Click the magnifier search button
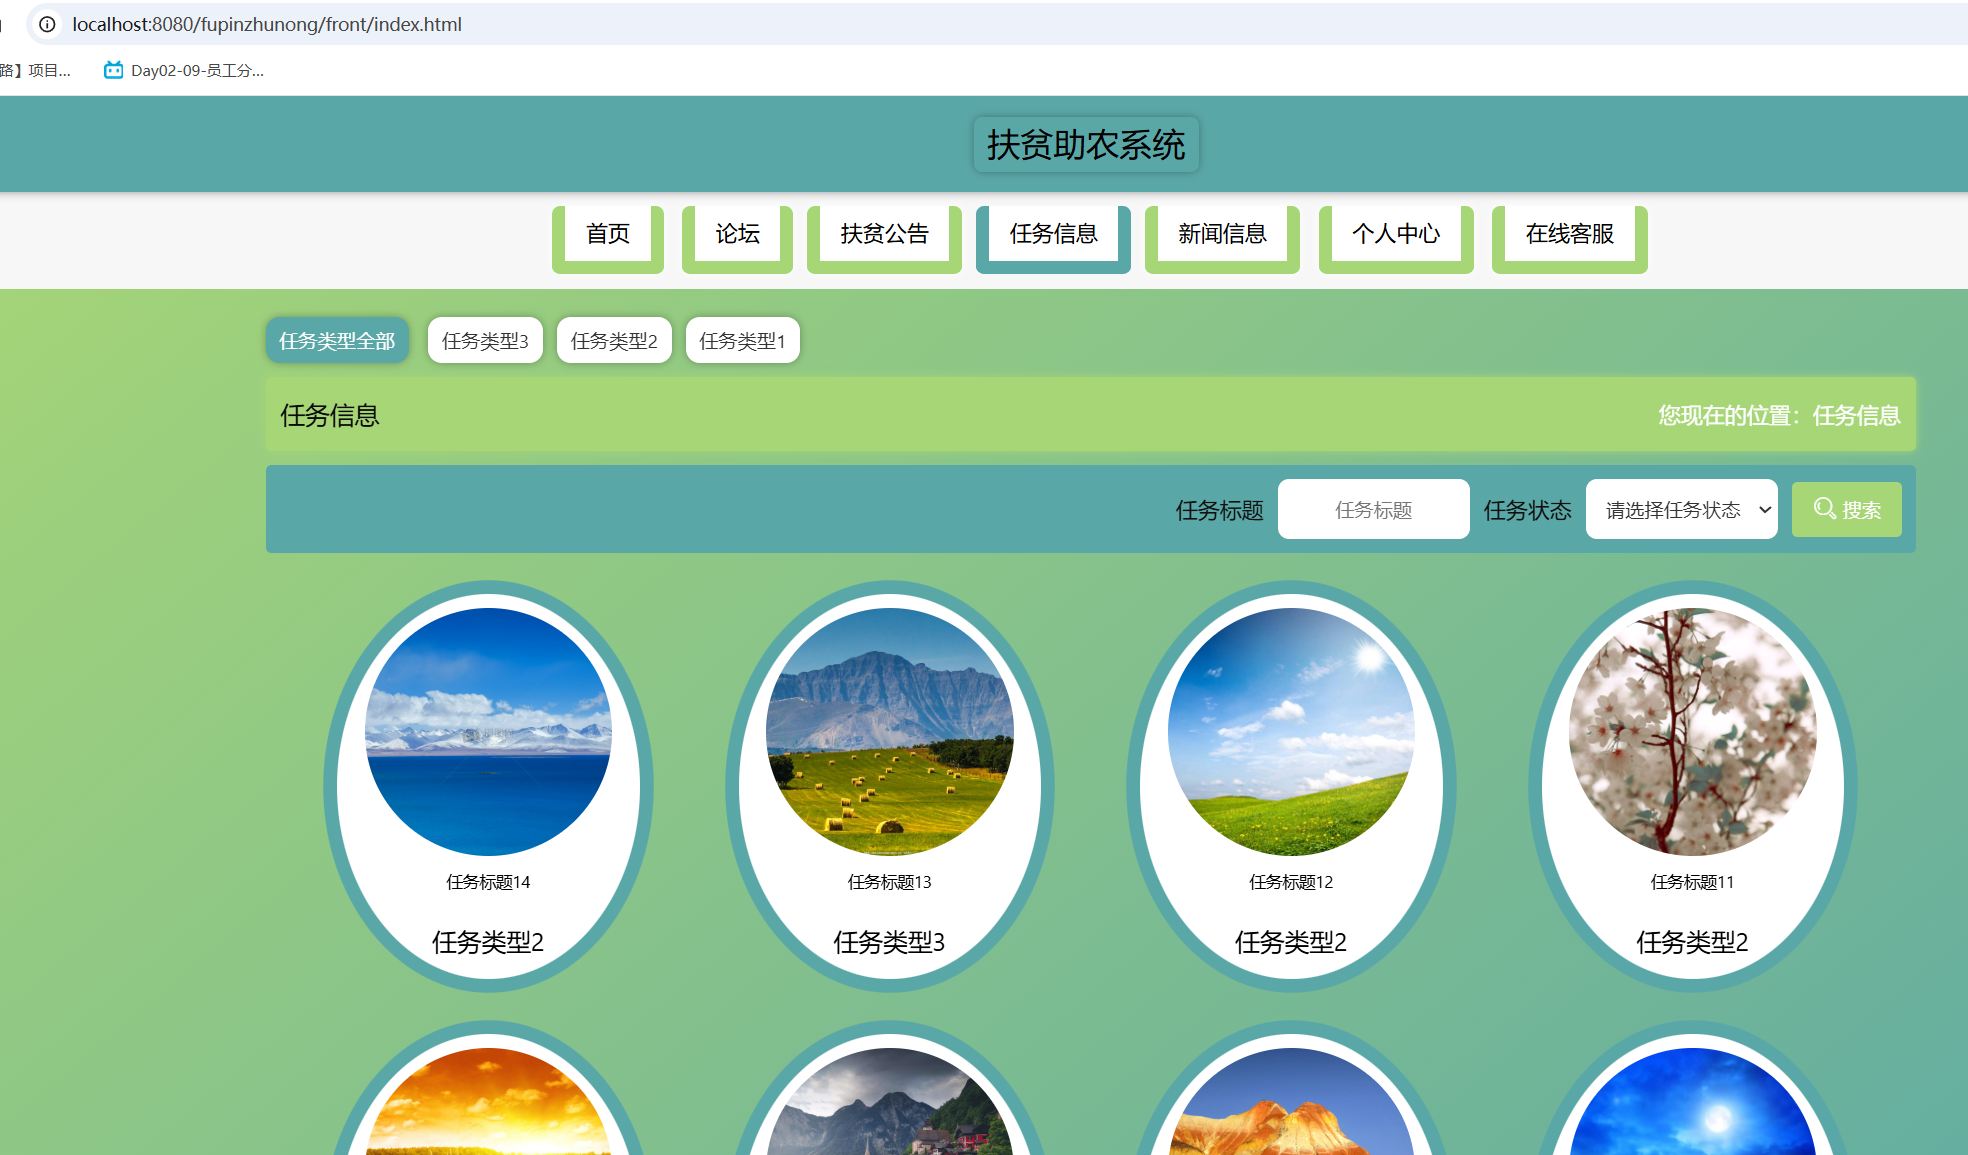Screen dimensions: 1968x1155 click(x=1846, y=510)
